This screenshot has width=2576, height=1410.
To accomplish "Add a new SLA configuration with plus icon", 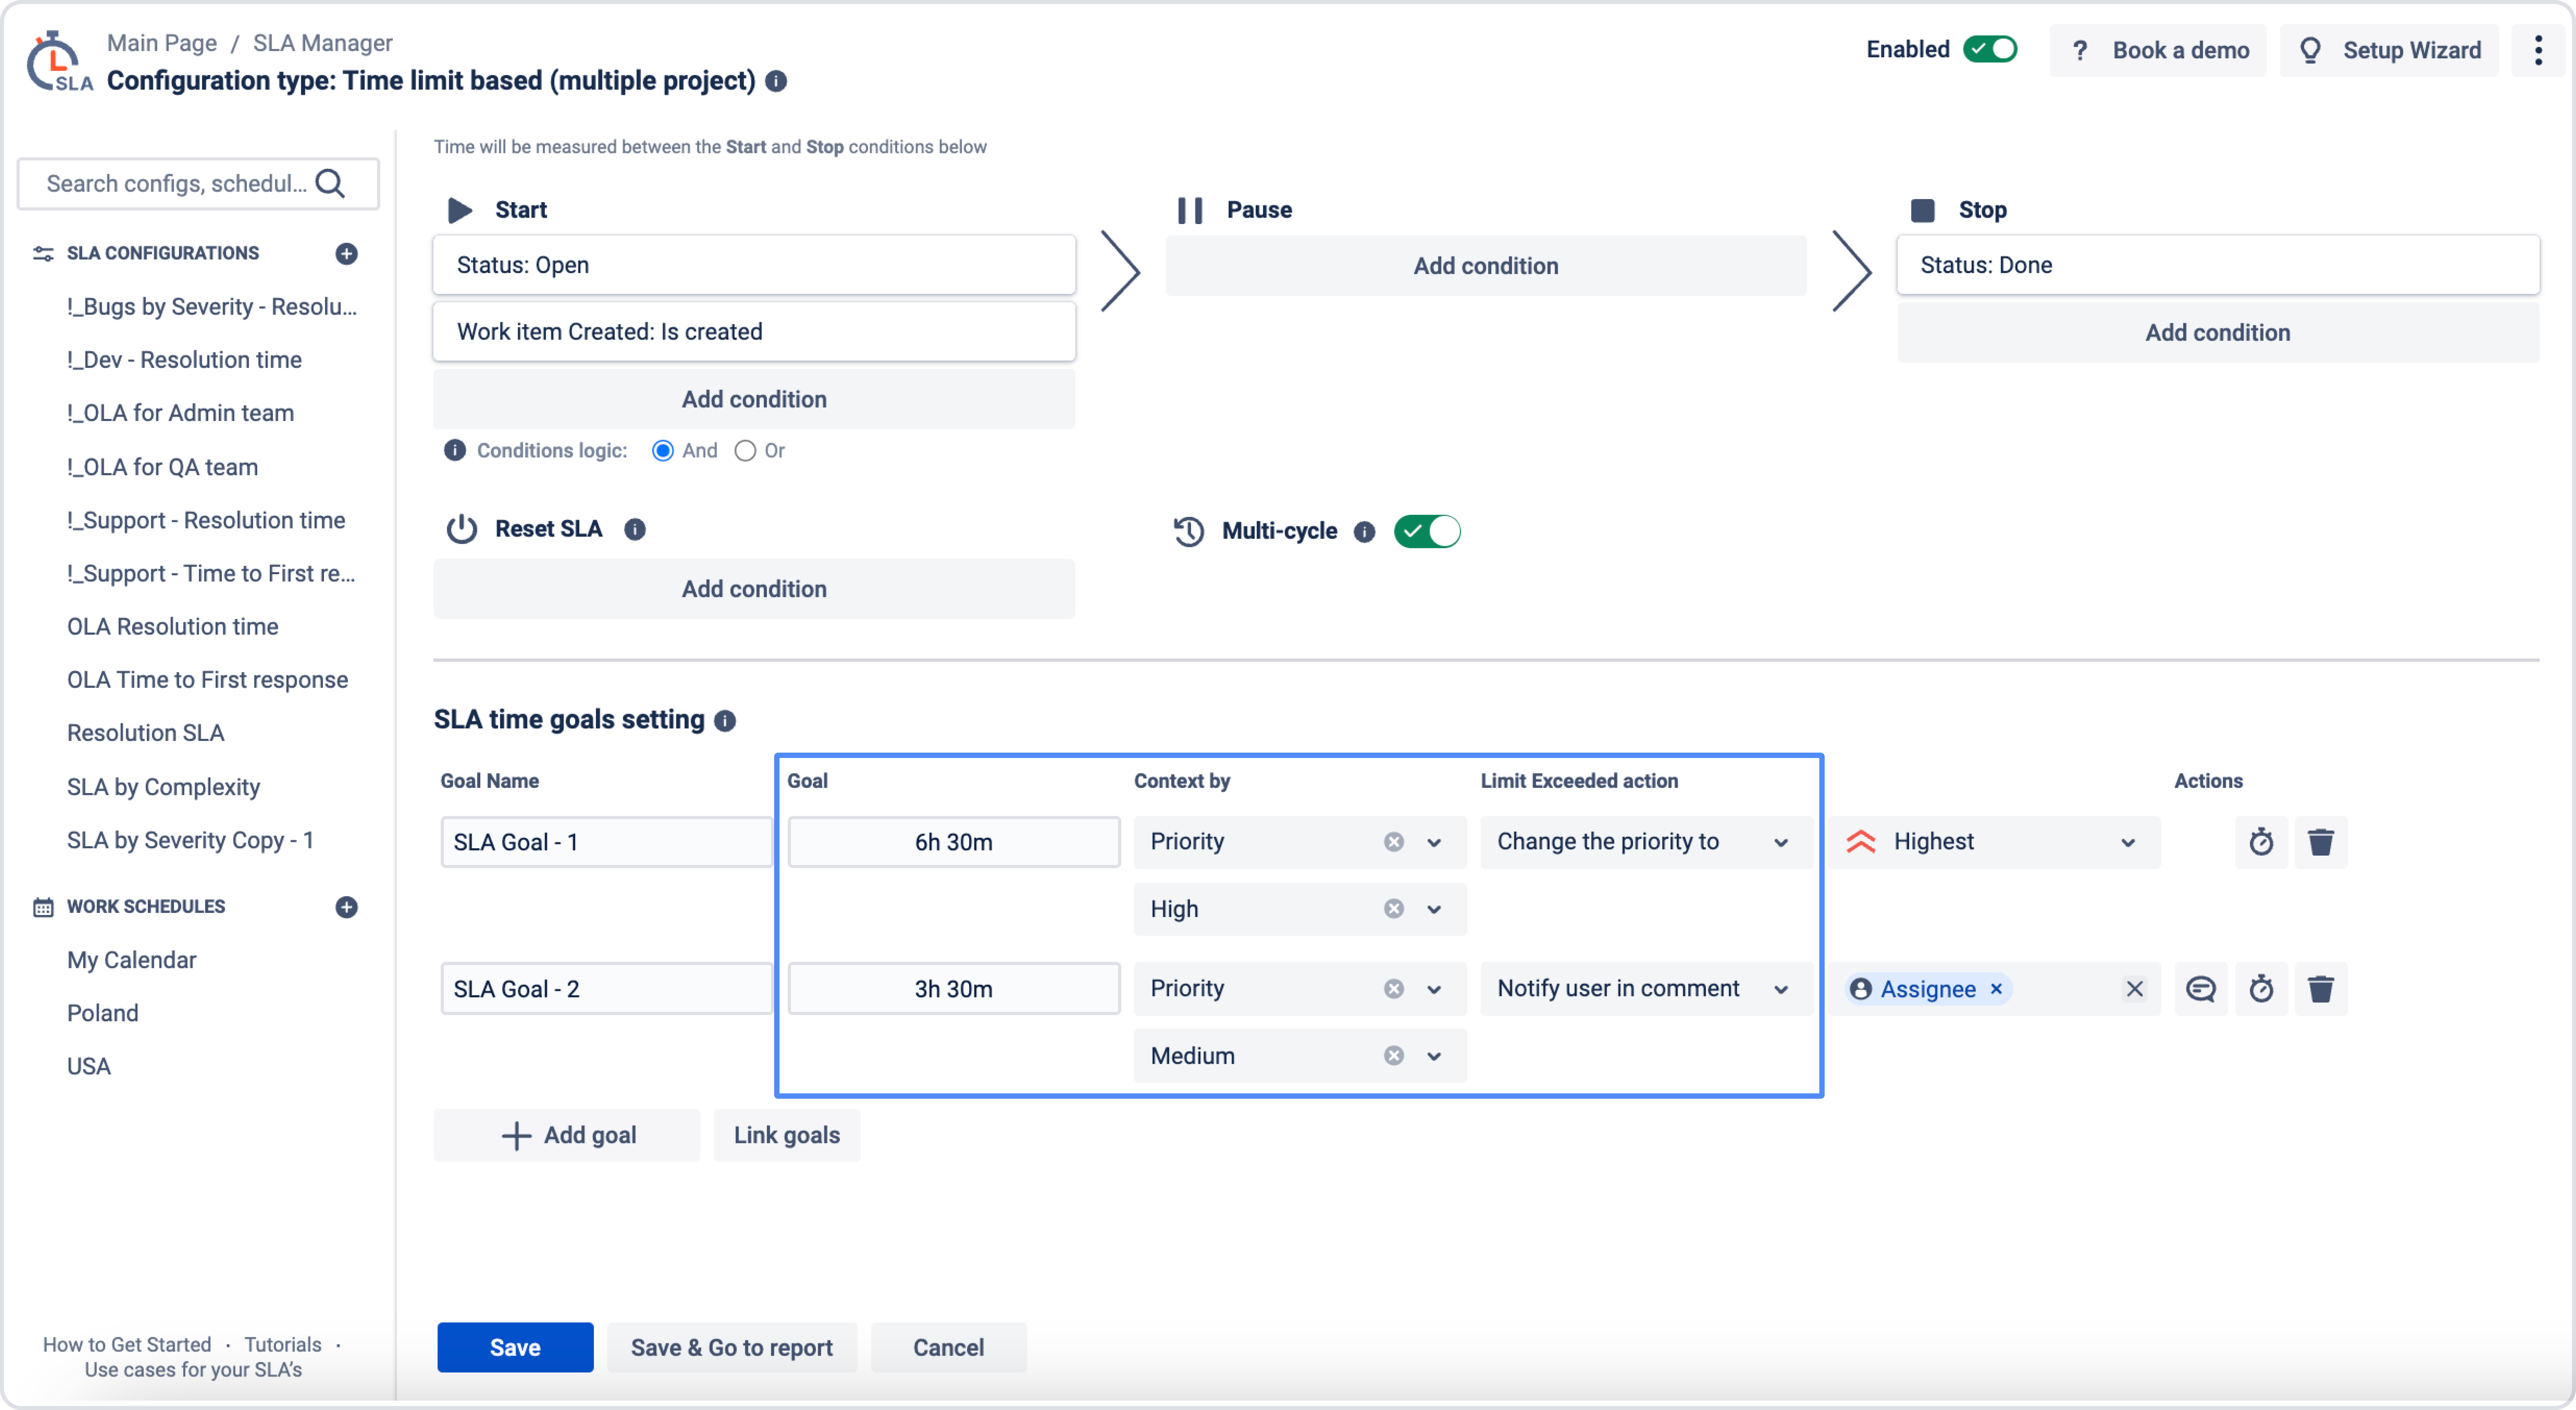I will click(346, 254).
